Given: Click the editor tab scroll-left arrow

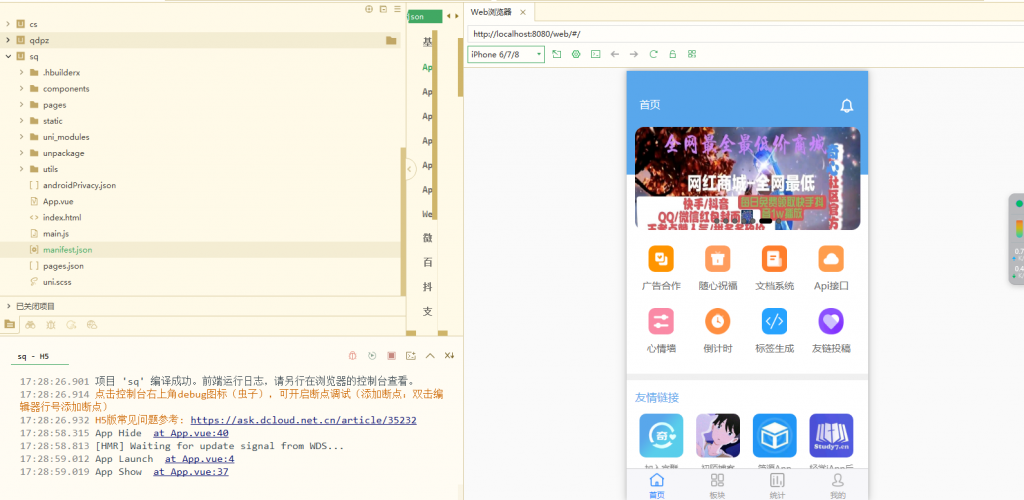Looking at the screenshot, I should (449, 16).
